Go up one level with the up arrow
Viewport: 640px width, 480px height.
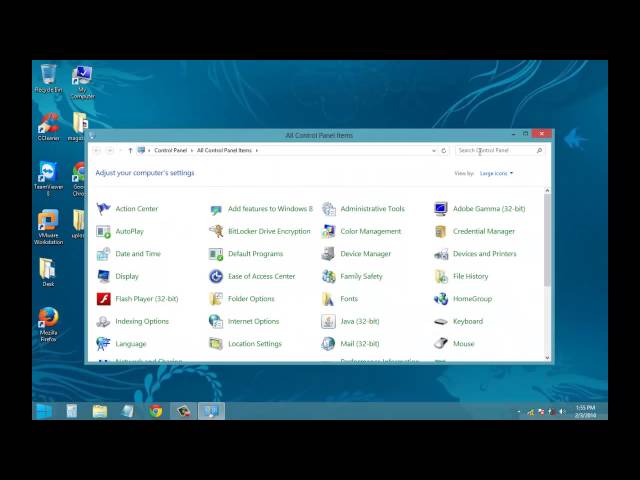pyautogui.click(x=130, y=151)
